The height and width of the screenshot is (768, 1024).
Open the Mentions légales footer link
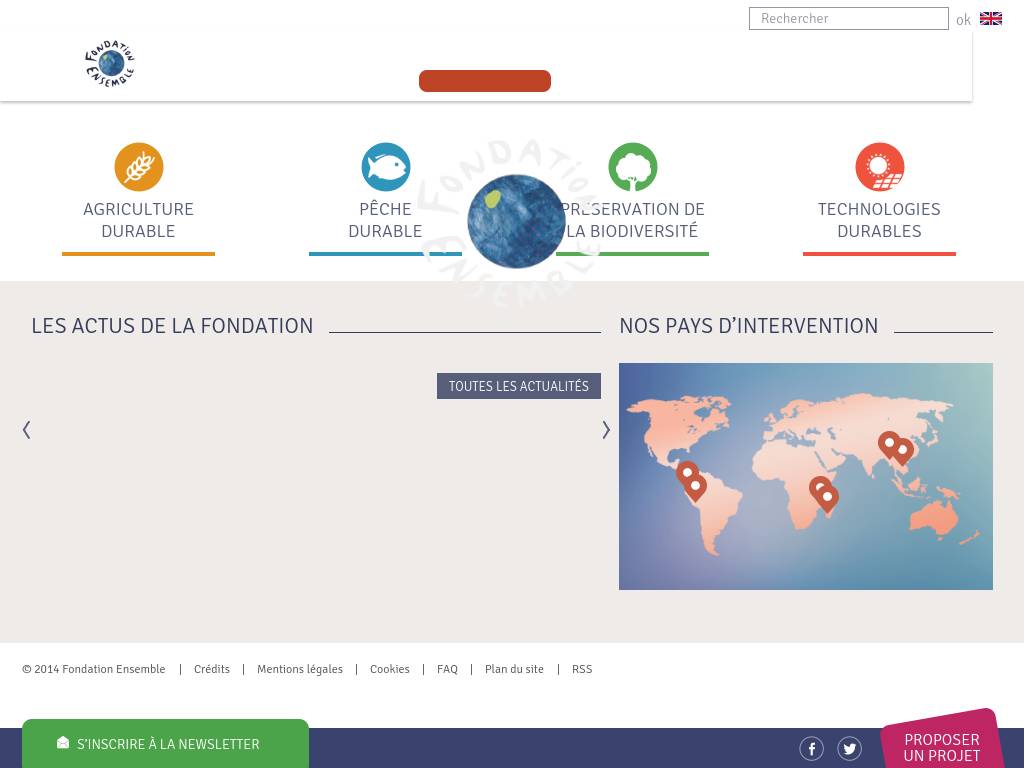(299, 669)
